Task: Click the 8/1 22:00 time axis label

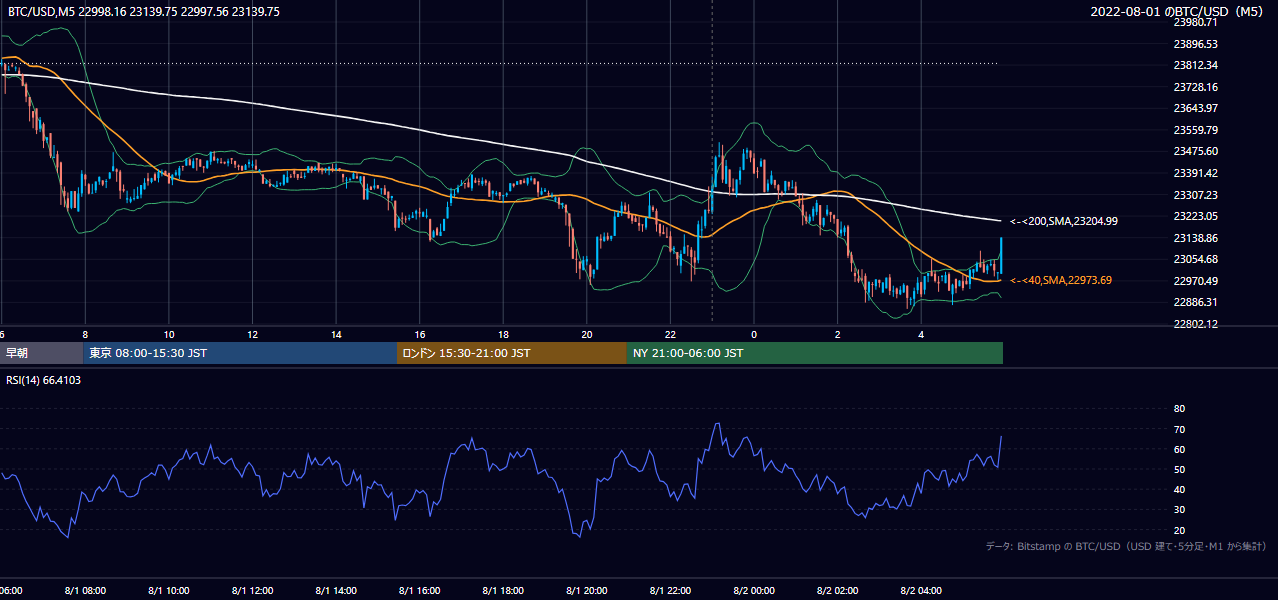Action: tap(671, 591)
